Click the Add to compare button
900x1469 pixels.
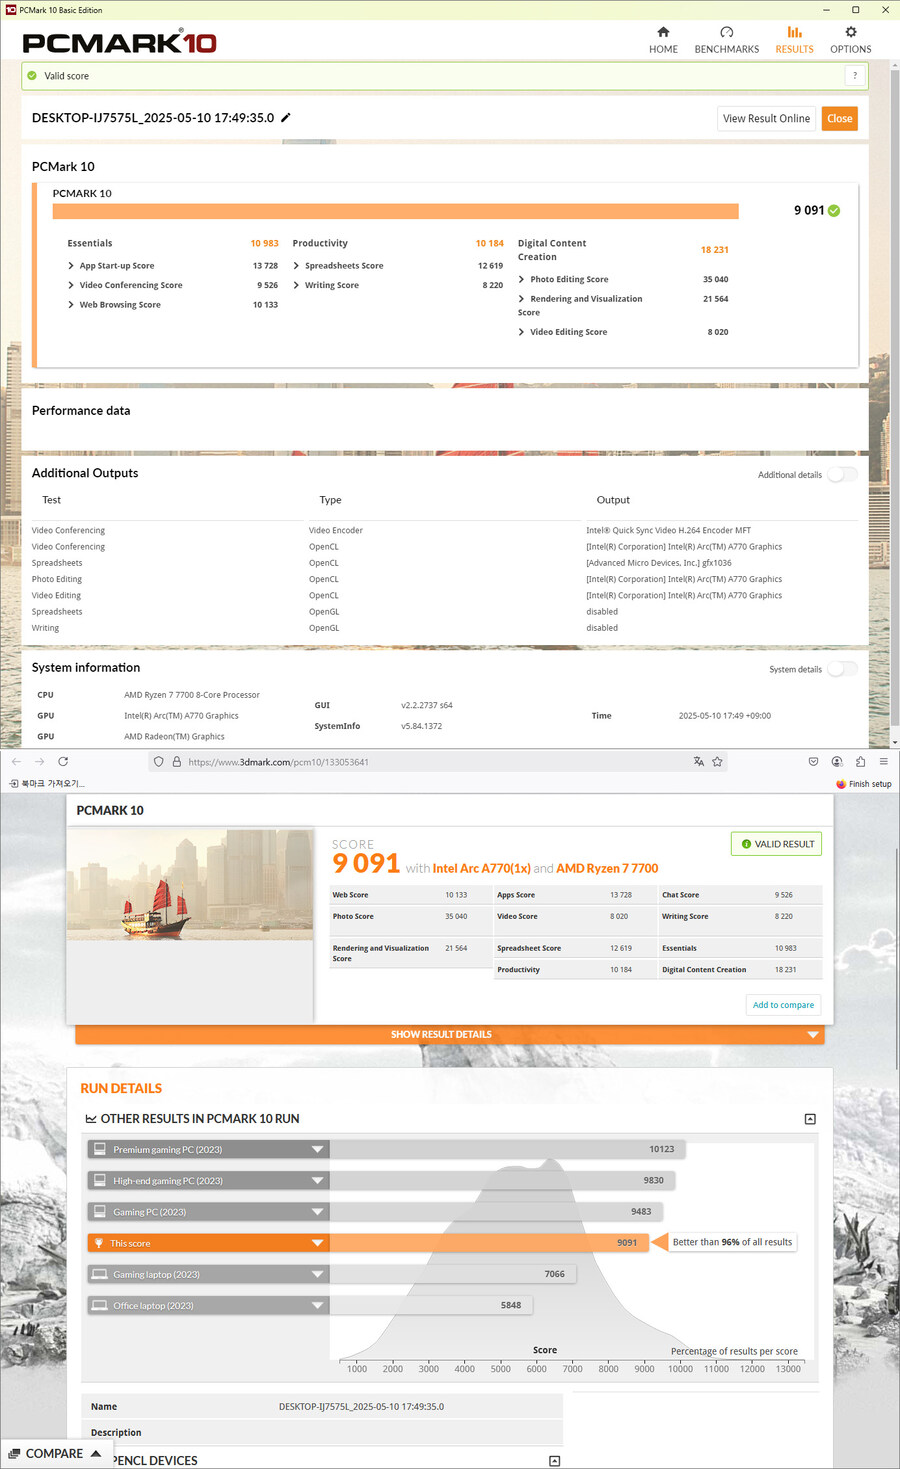(783, 1005)
